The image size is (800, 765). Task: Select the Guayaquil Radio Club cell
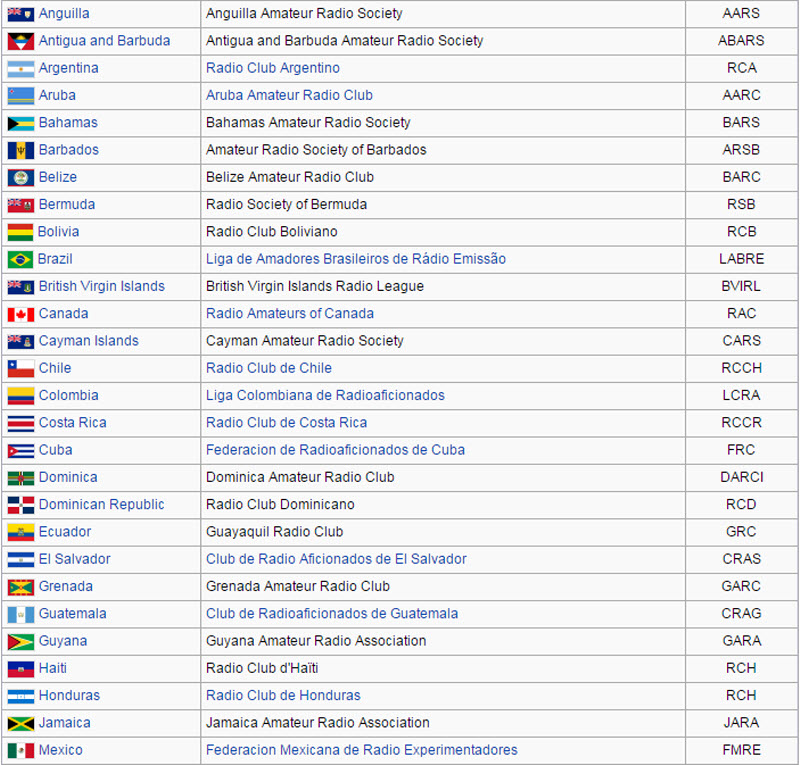tap(443, 532)
